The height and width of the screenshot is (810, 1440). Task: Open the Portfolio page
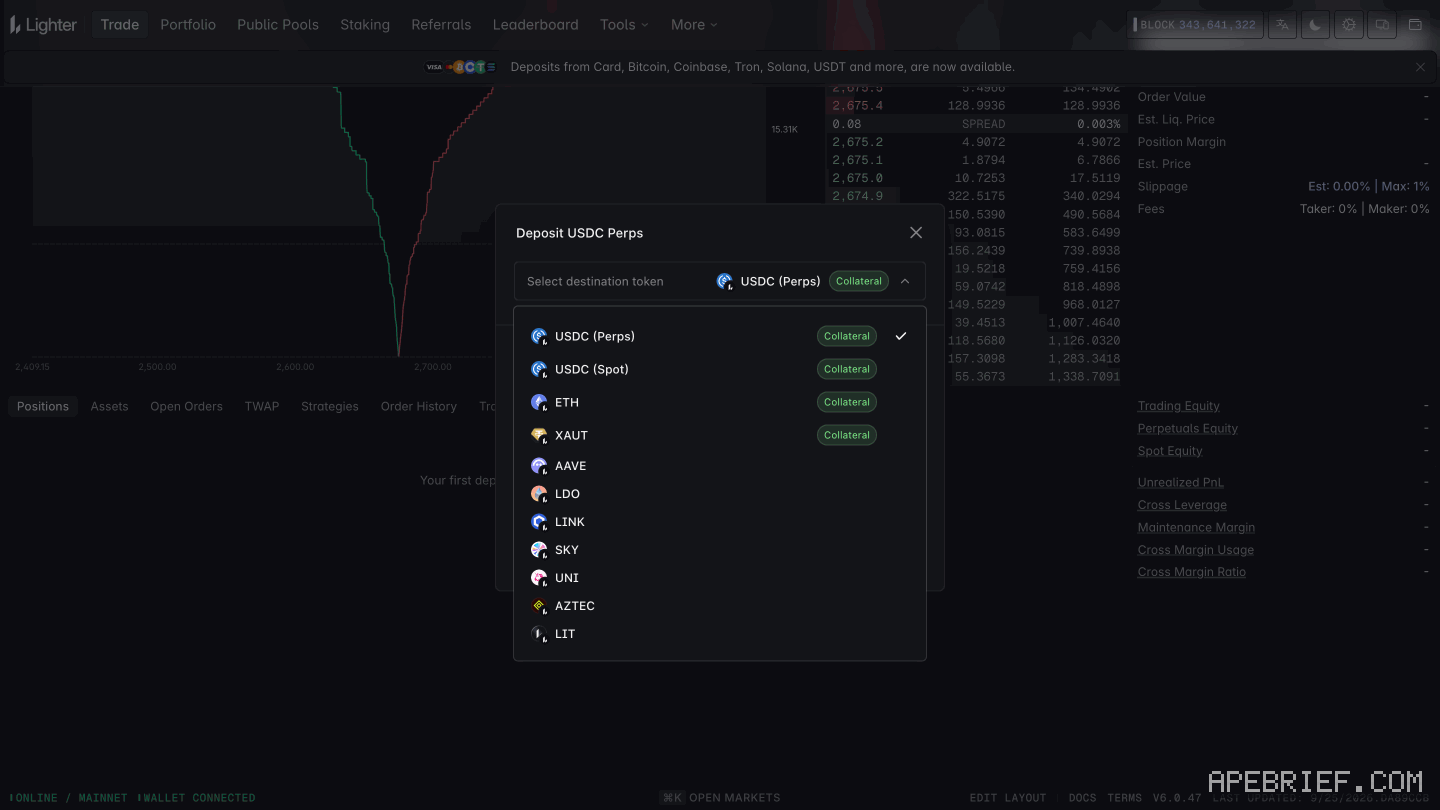188,25
